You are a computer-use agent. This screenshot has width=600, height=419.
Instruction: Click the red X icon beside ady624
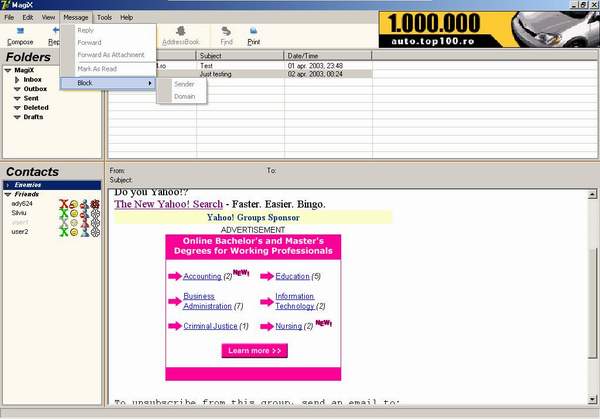click(x=64, y=204)
